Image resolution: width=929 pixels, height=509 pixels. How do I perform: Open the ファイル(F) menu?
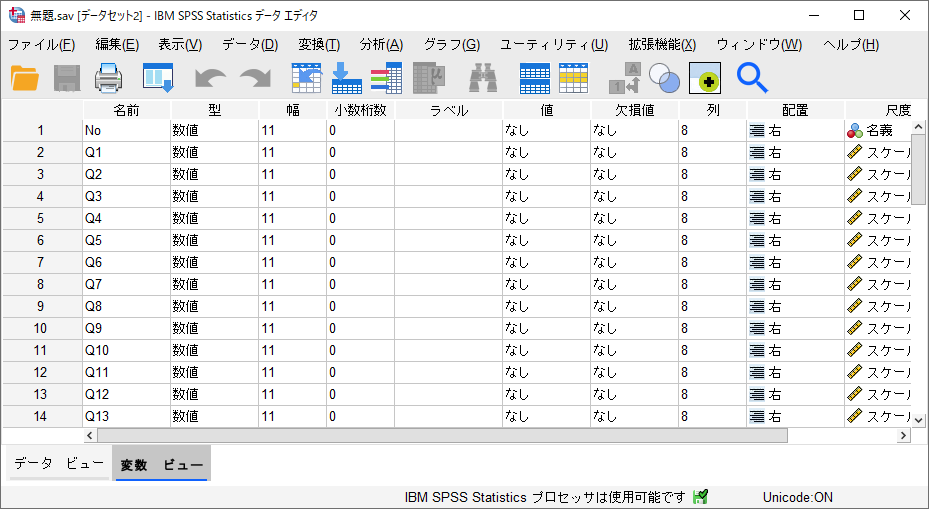[41, 45]
